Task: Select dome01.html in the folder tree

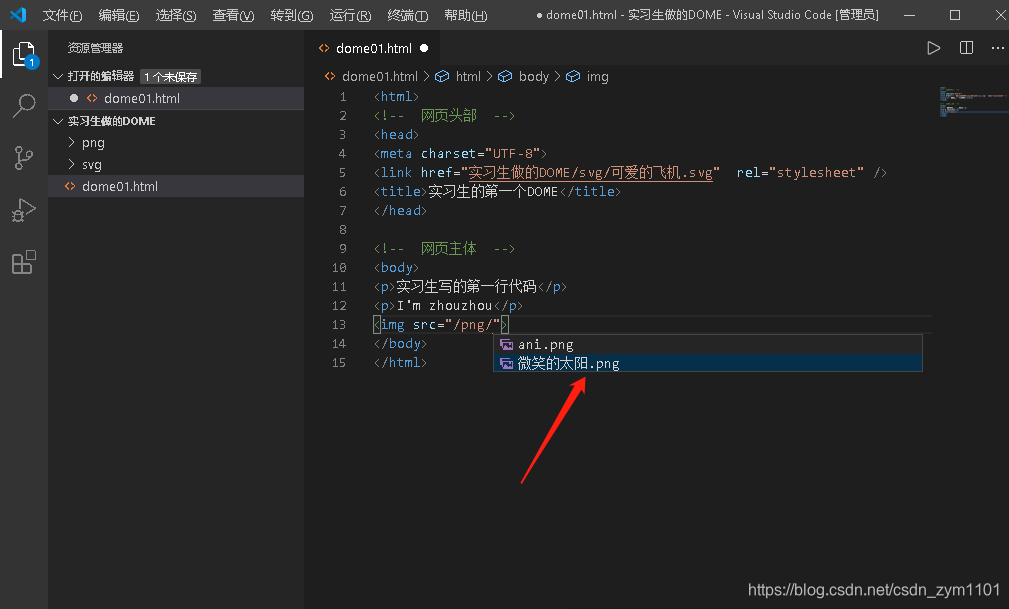Action: point(176,186)
